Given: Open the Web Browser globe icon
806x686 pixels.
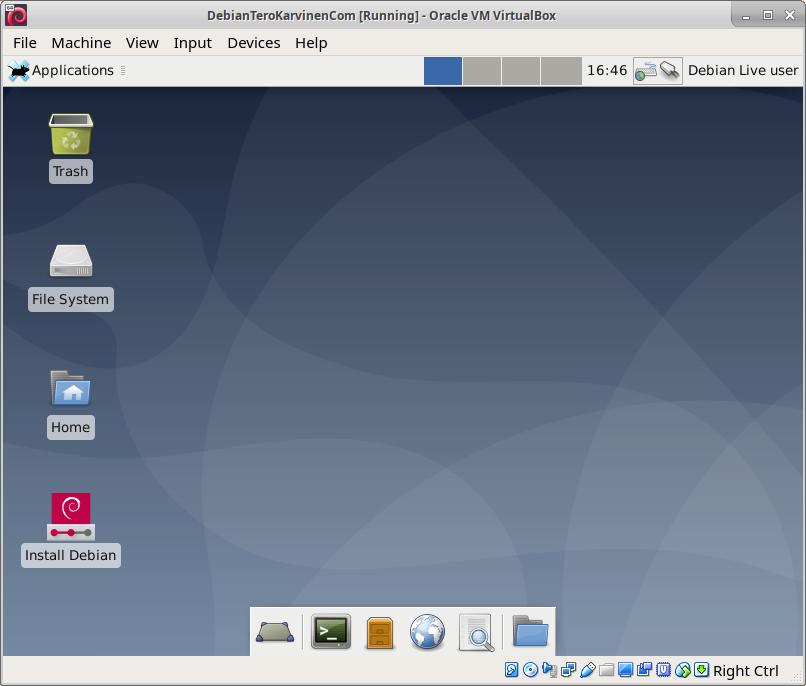Looking at the screenshot, I should (x=427, y=632).
